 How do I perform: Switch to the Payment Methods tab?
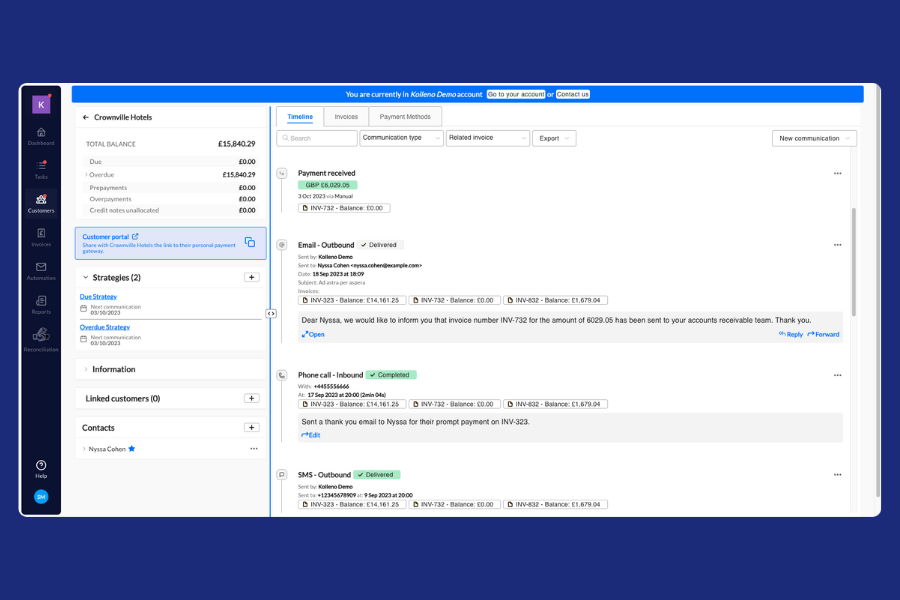[405, 117]
